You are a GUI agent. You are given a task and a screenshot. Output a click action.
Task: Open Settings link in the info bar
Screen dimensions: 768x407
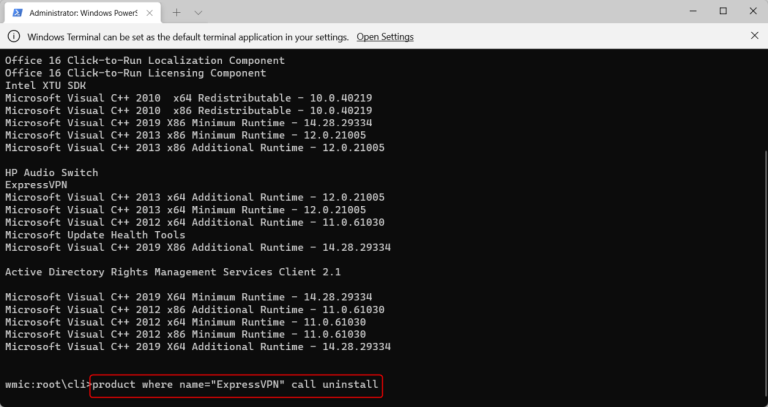point(385,37)
